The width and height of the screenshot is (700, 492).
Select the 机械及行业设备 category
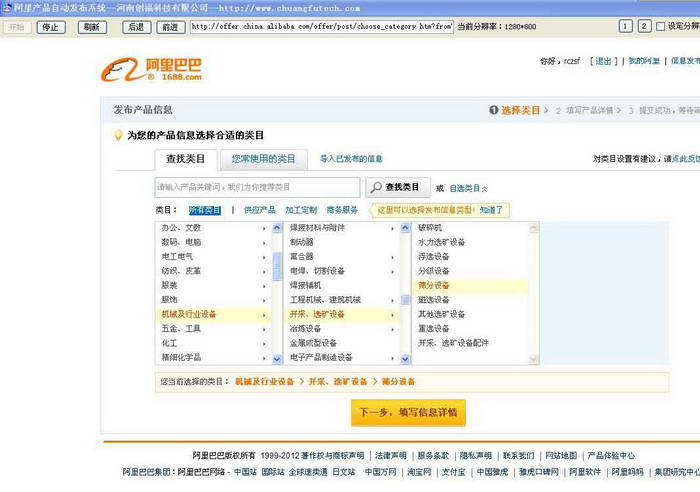tap(213, 314)
